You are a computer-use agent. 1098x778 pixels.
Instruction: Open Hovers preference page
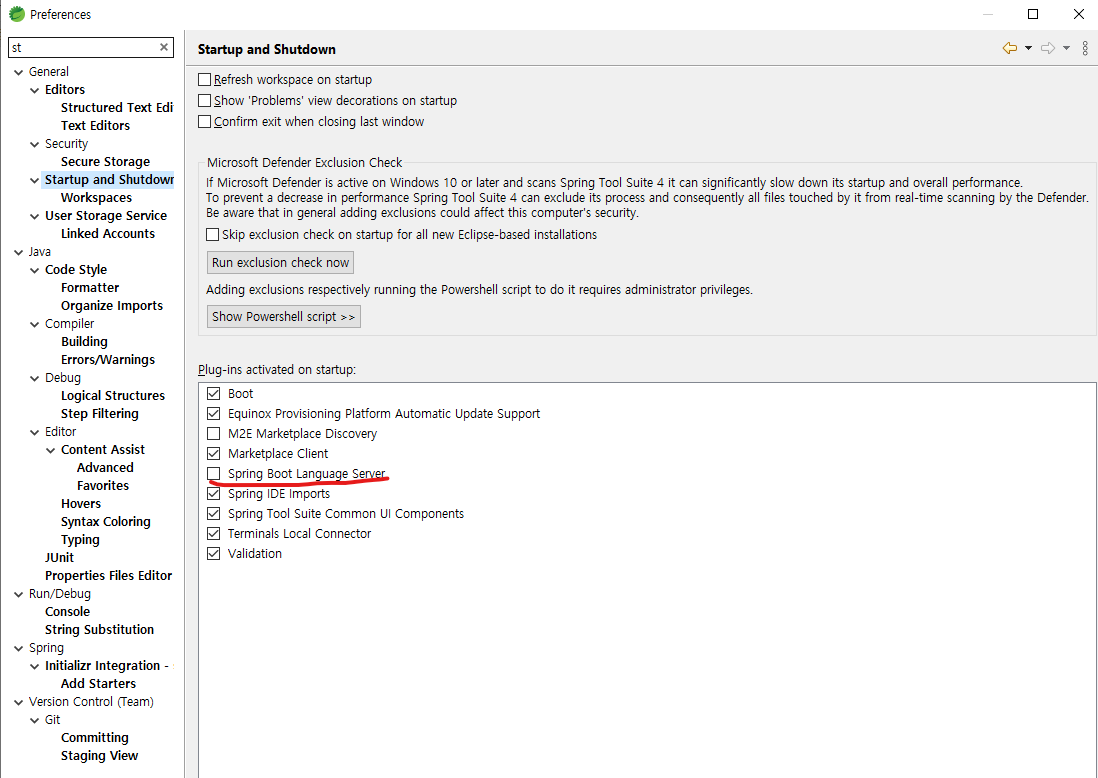81,503
